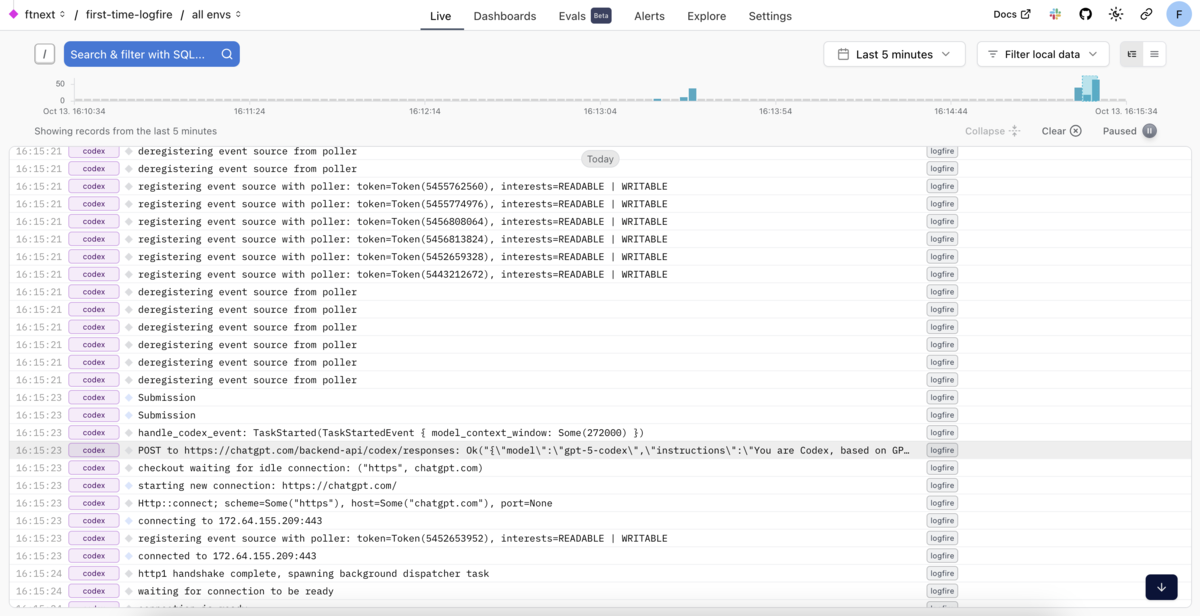Open the GitHub repository icon
Screen dimensions: 1200x616
point(1086,15)
